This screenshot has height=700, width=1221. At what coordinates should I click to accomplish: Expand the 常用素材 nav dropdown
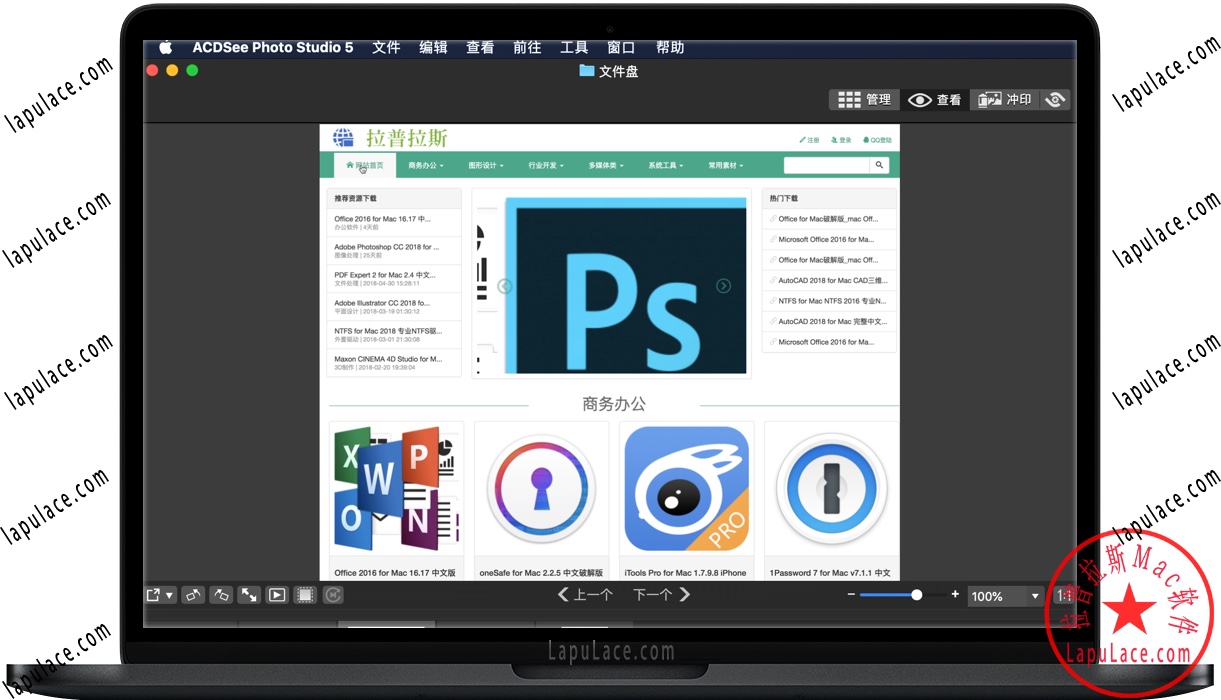[x=726, y=165]
